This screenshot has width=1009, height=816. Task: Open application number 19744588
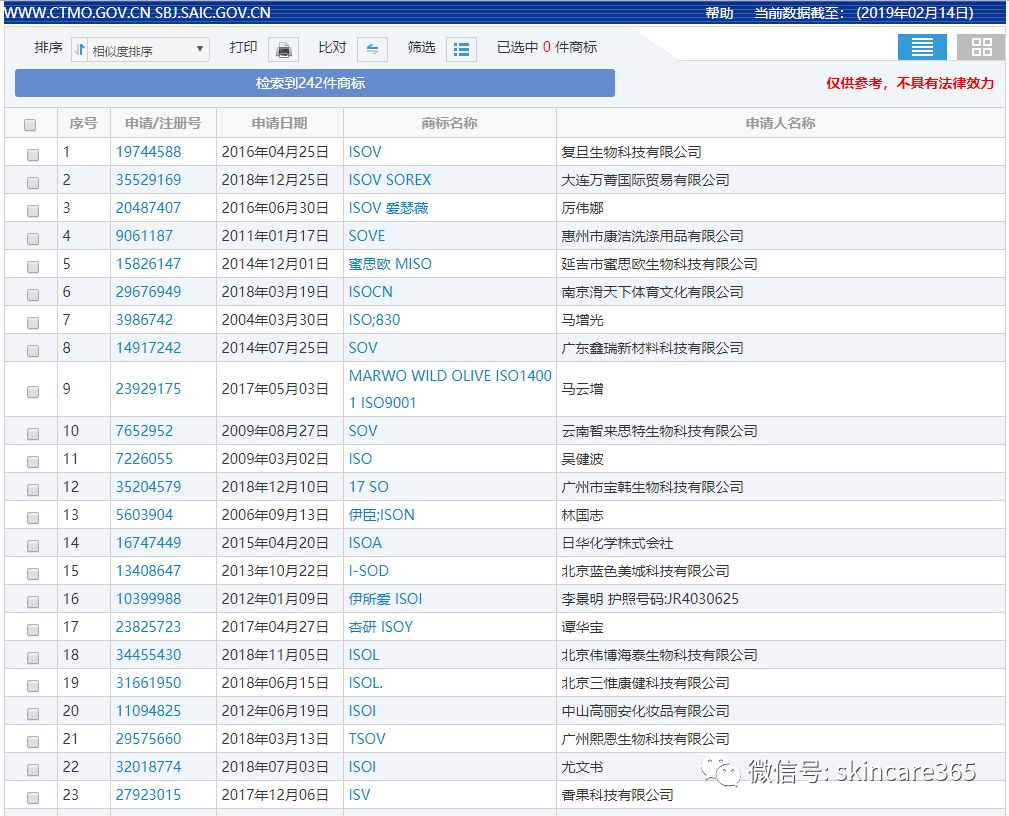[x=163, y=151]
